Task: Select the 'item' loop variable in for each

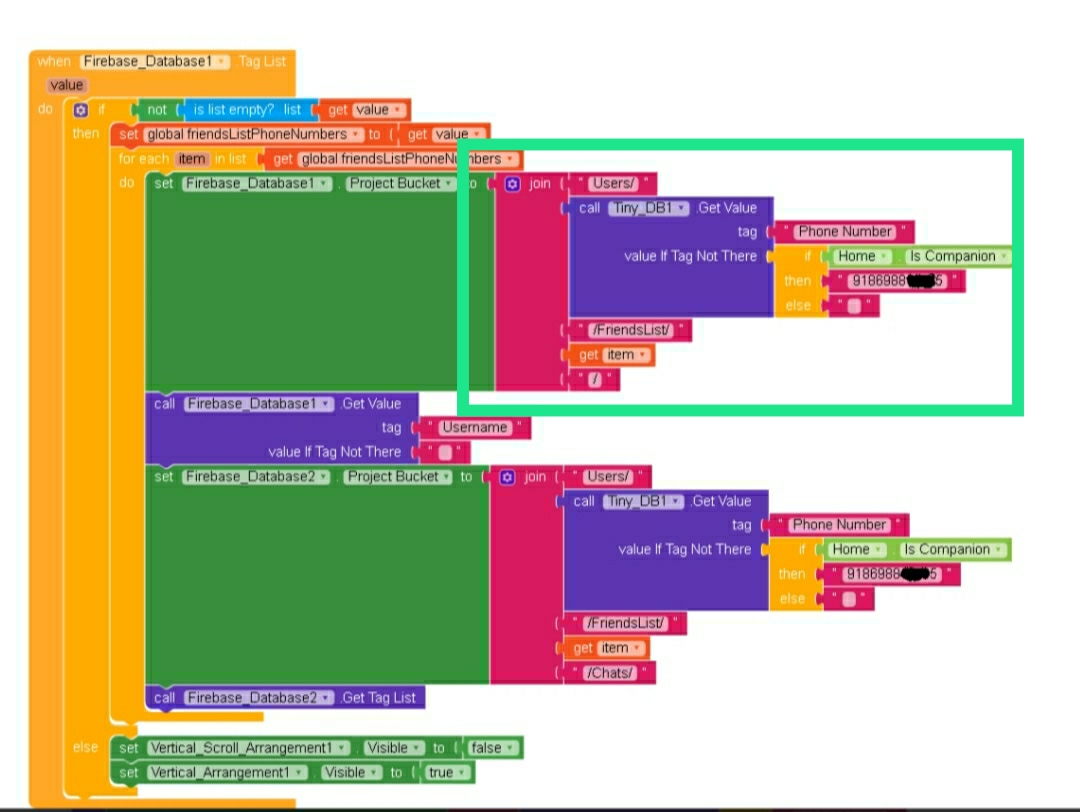Action: (x=191, y=159)
